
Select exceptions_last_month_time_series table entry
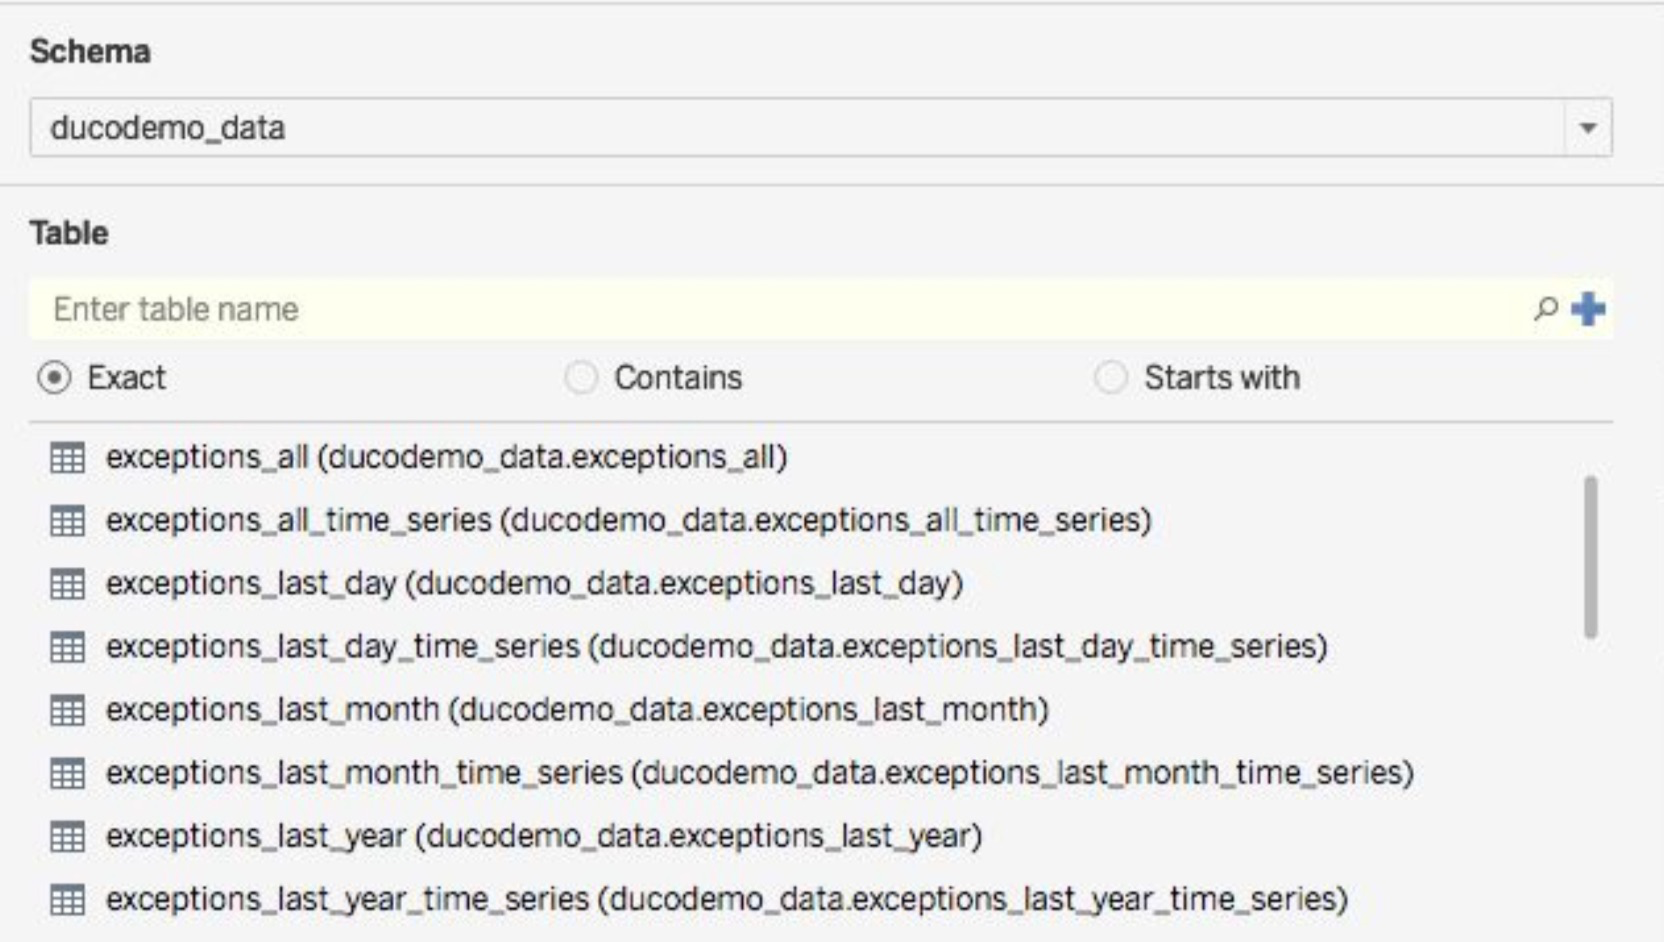pyautogui.click(x=759, y=773)
